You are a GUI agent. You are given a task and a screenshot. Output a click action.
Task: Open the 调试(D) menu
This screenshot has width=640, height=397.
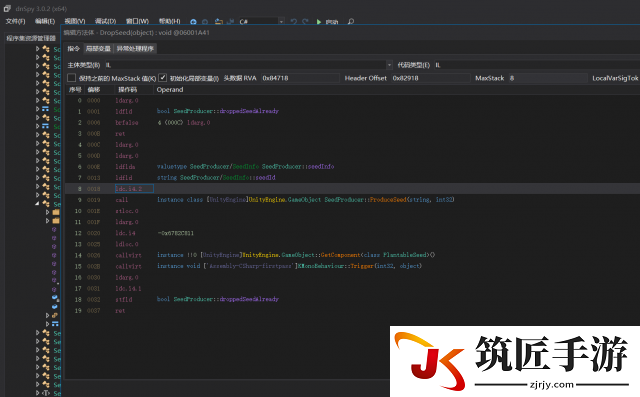pyautogui.click(x=105, y=21)
